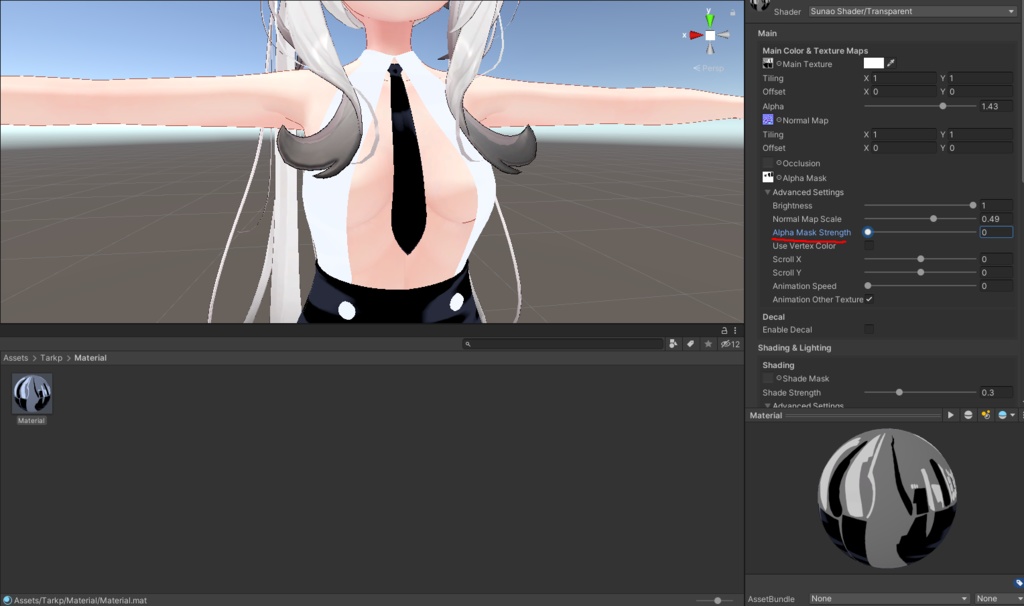Enable Decal in the Decal section

(x=868, y=329)
